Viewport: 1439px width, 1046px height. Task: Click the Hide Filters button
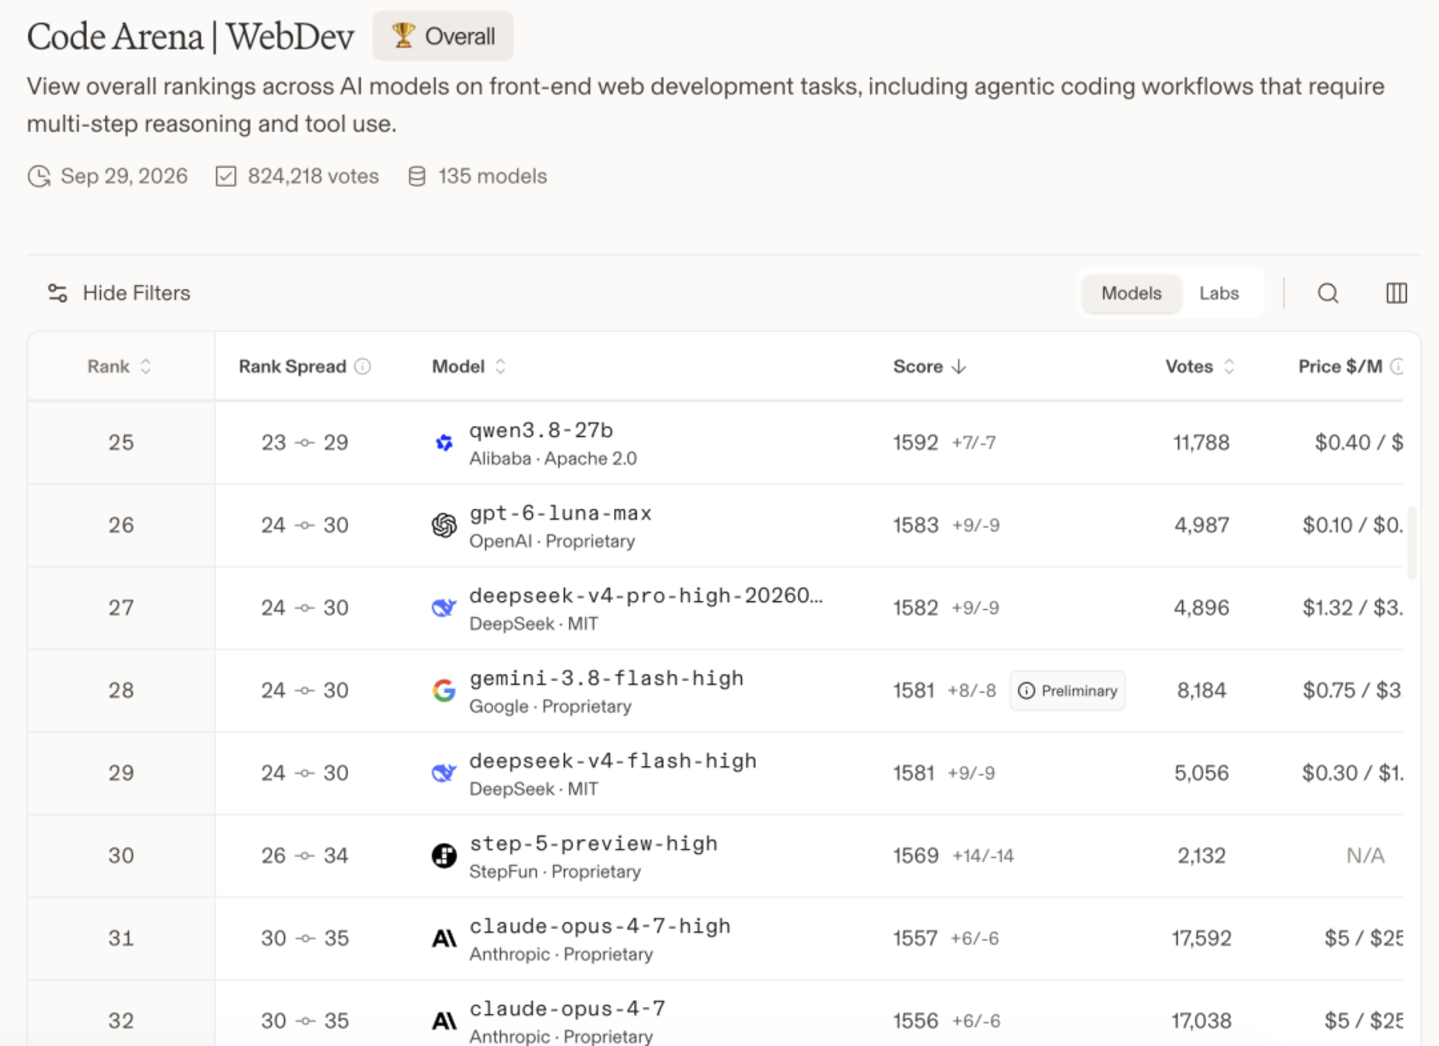pos(119,293)
